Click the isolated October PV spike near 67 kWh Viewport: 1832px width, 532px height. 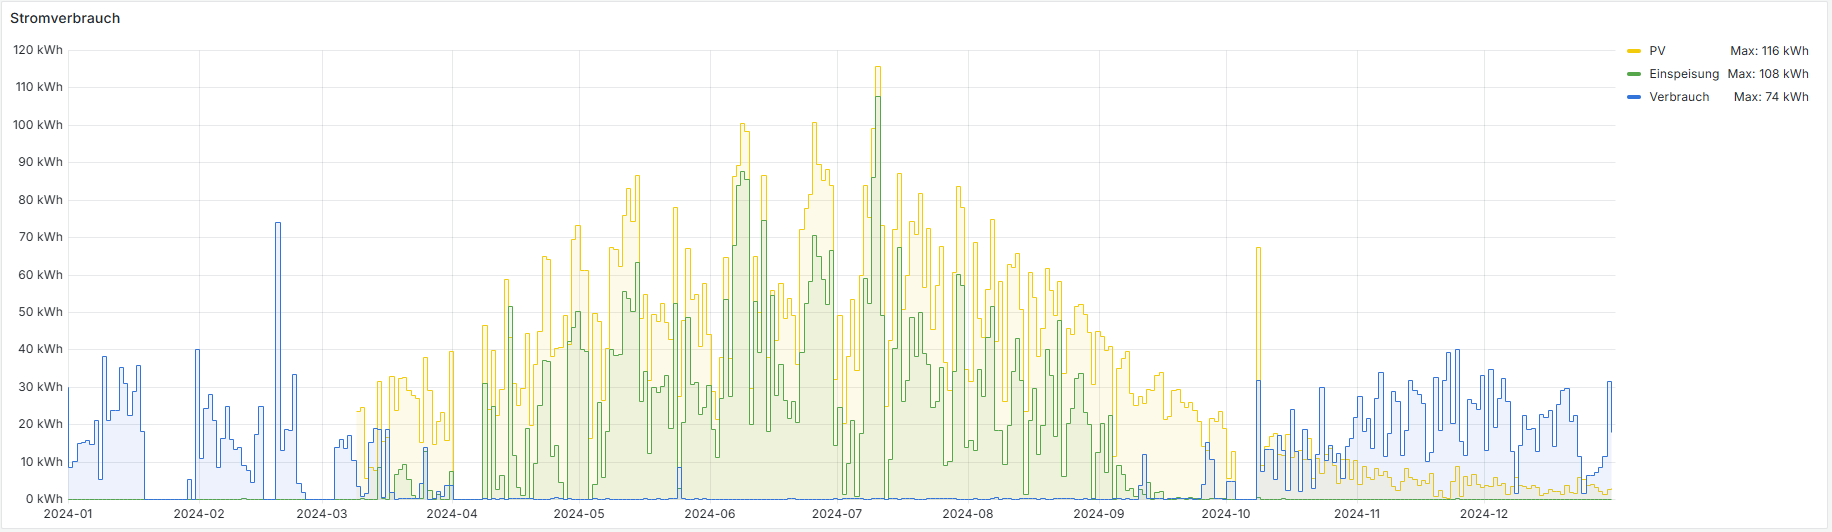coord(1258,249)
